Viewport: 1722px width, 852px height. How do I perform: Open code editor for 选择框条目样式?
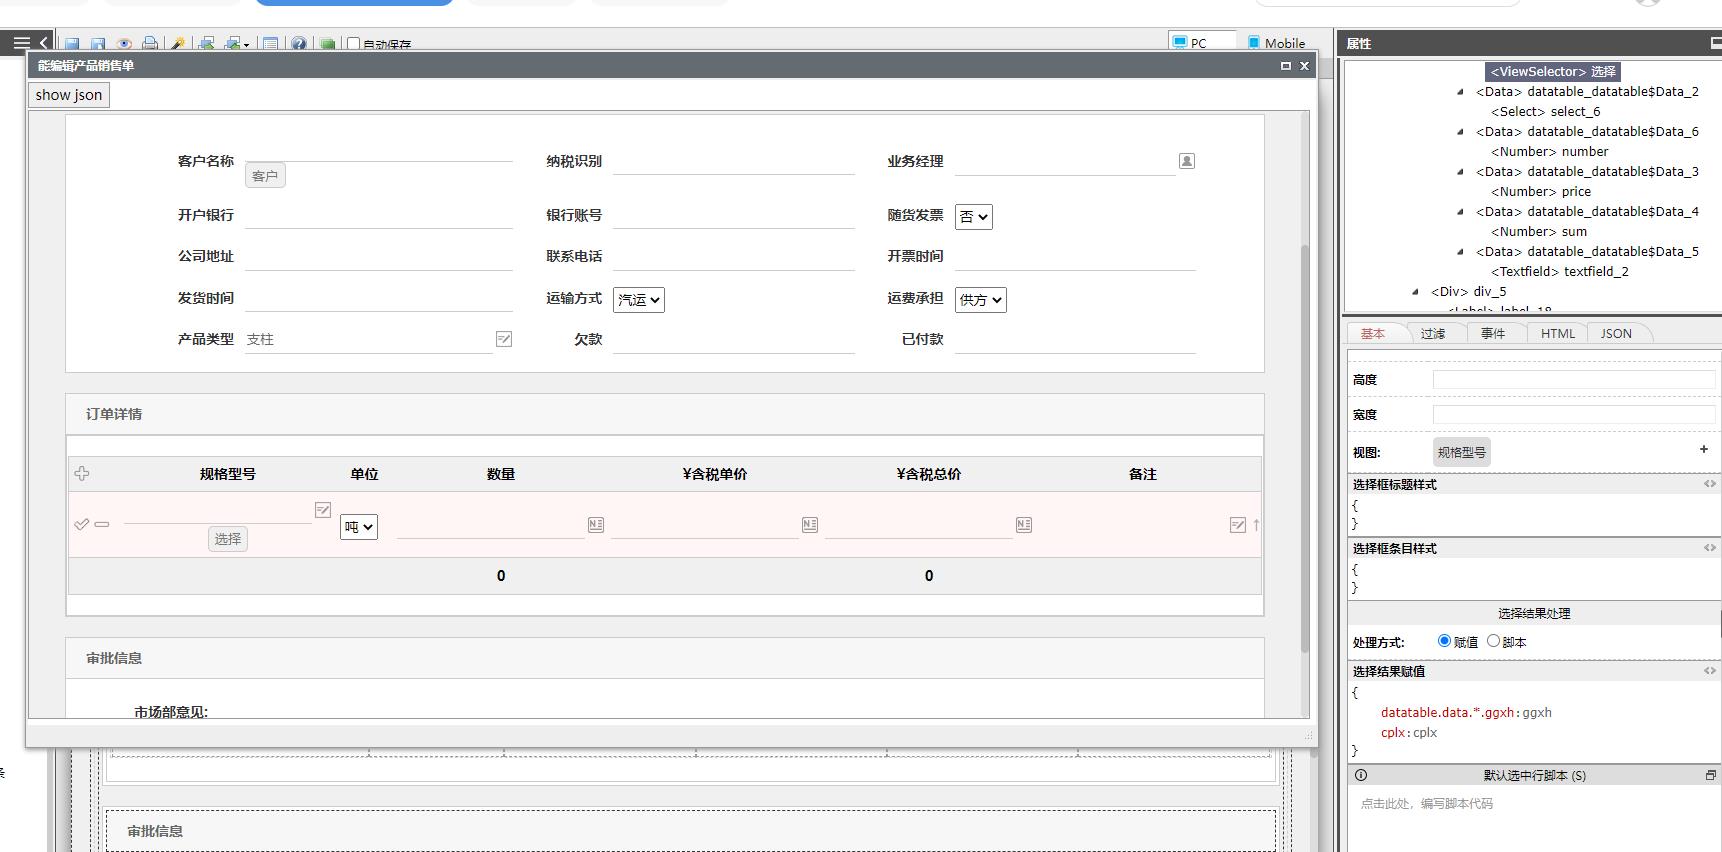pos(1710,548)
